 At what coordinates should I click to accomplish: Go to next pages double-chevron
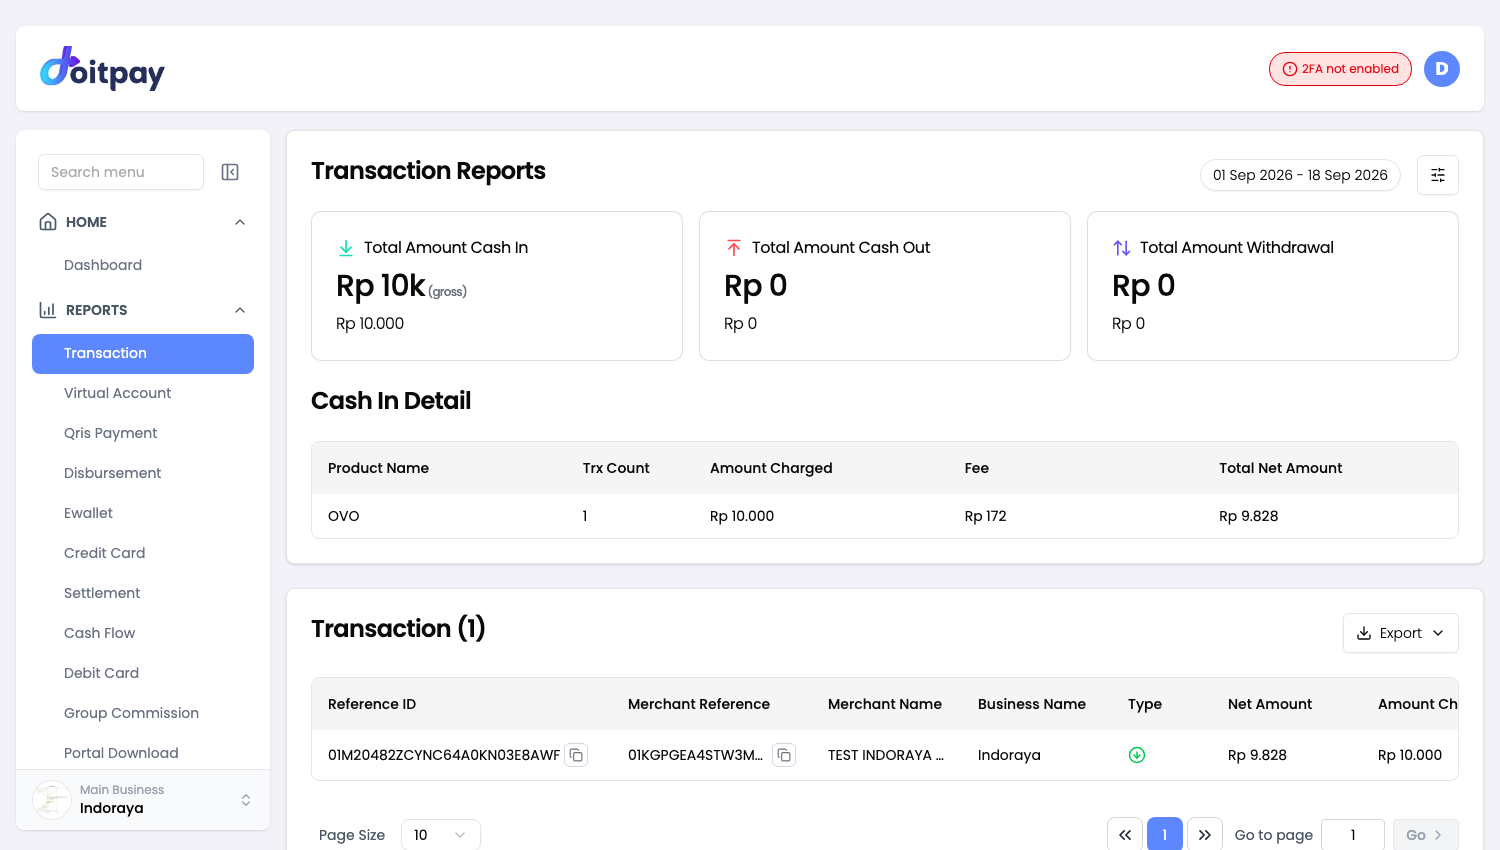[x=1205, y=835]
